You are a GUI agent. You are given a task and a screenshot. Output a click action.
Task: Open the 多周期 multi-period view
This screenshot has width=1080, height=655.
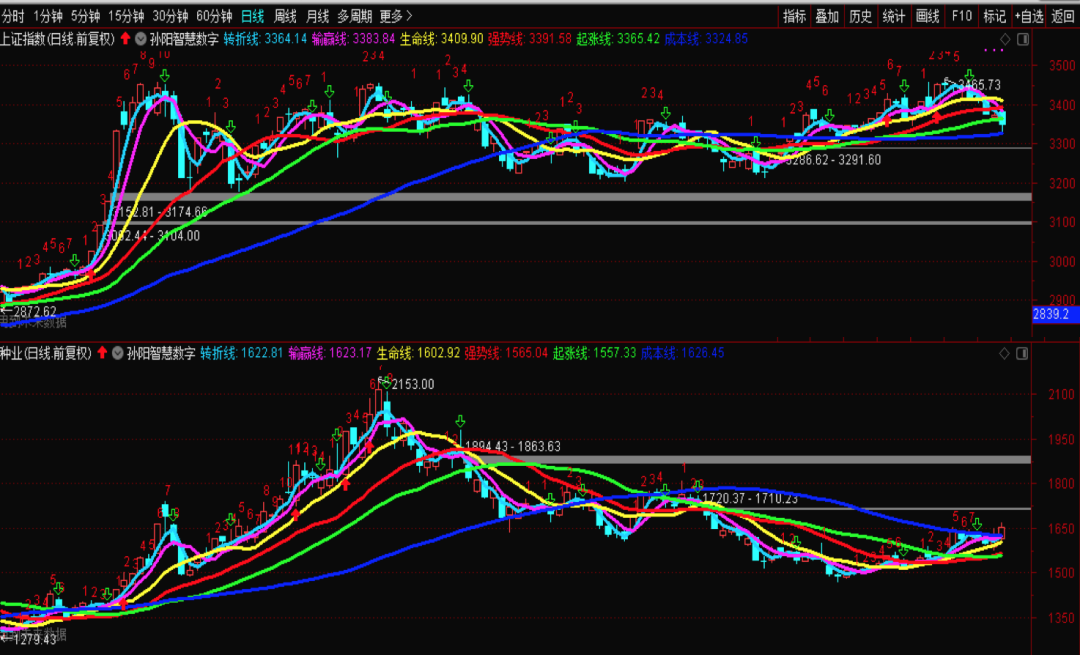click(354, 16)
